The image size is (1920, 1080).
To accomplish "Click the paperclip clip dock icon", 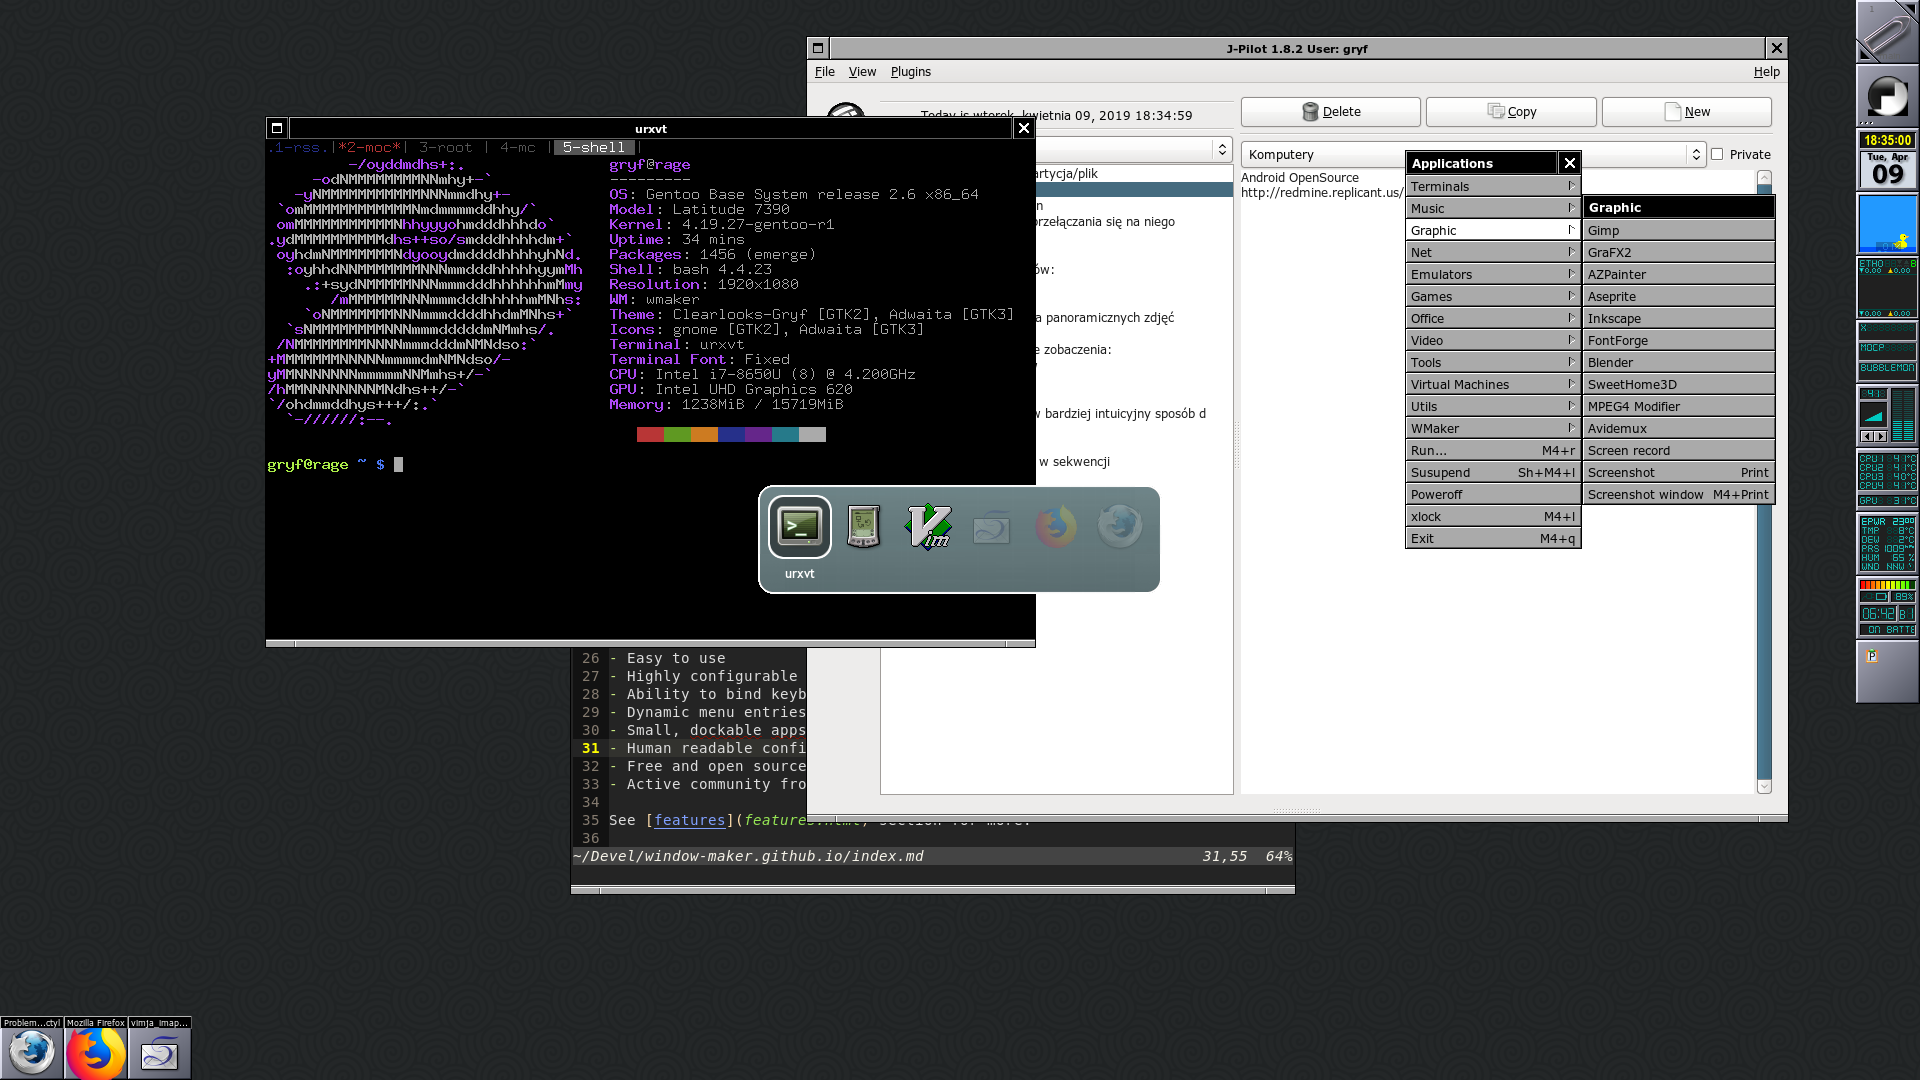I will click(x=1886, y=33).
